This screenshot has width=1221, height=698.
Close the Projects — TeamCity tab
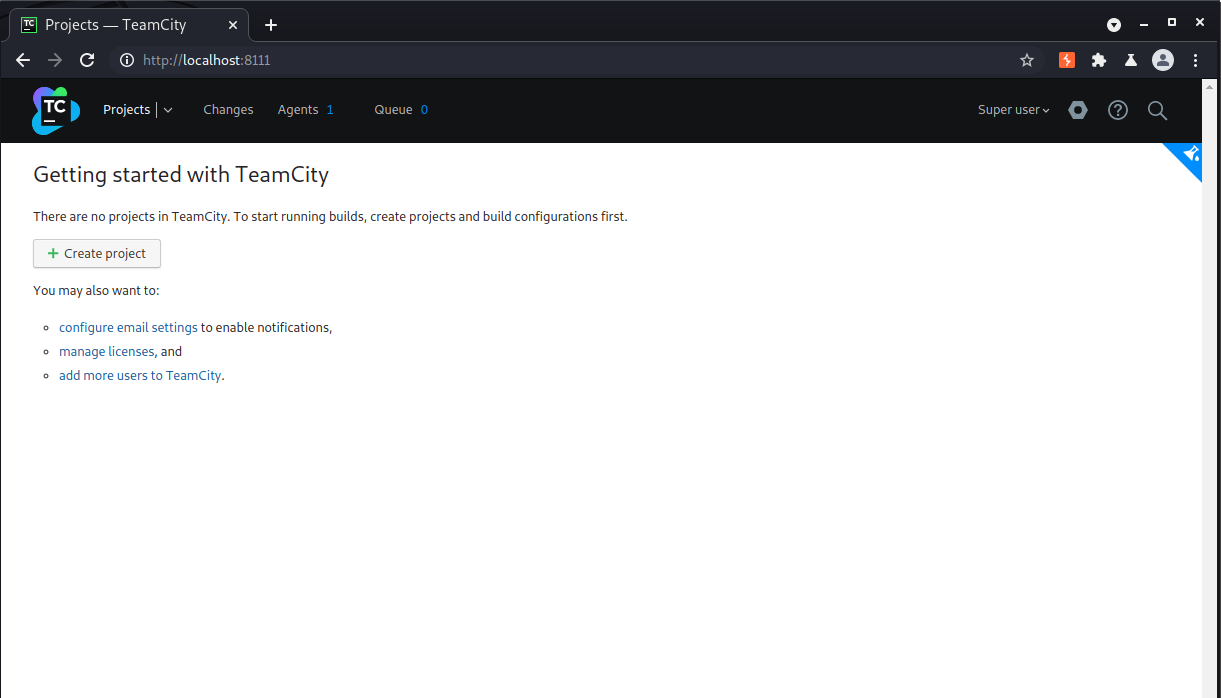click(x=232, y=25)
